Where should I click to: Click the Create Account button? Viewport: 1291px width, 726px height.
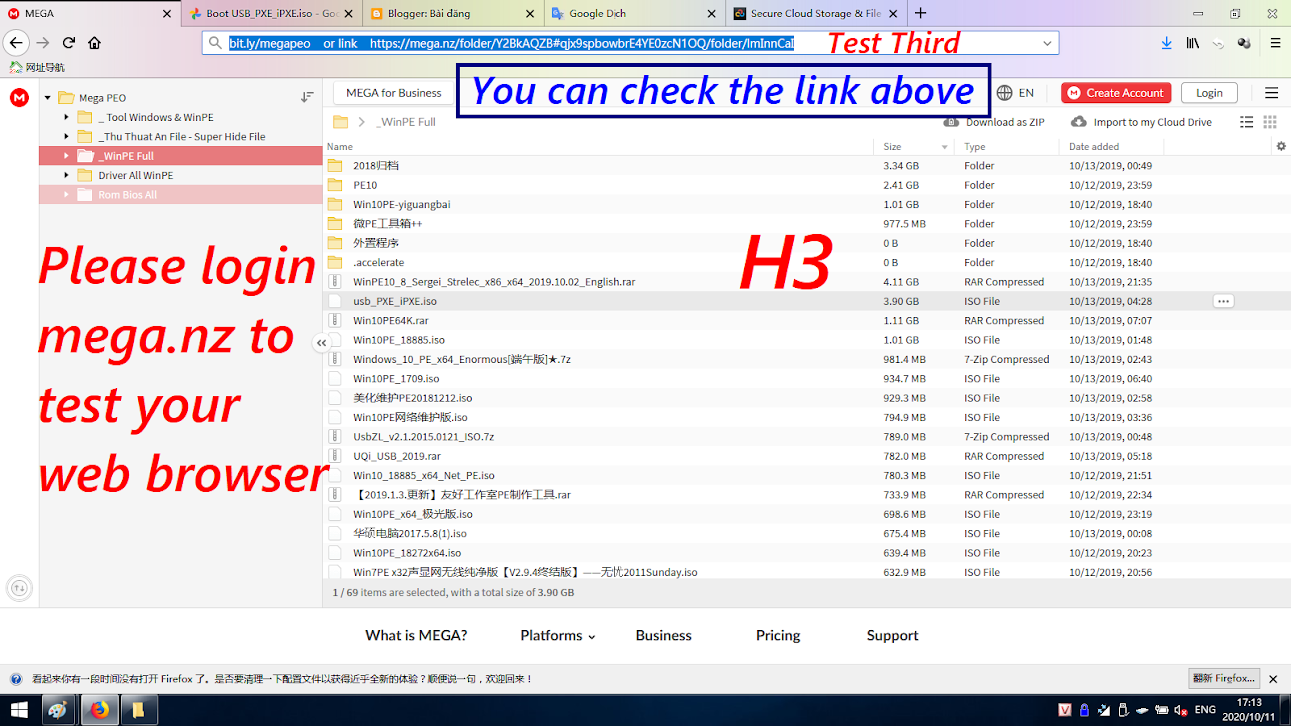[1116, 93]
